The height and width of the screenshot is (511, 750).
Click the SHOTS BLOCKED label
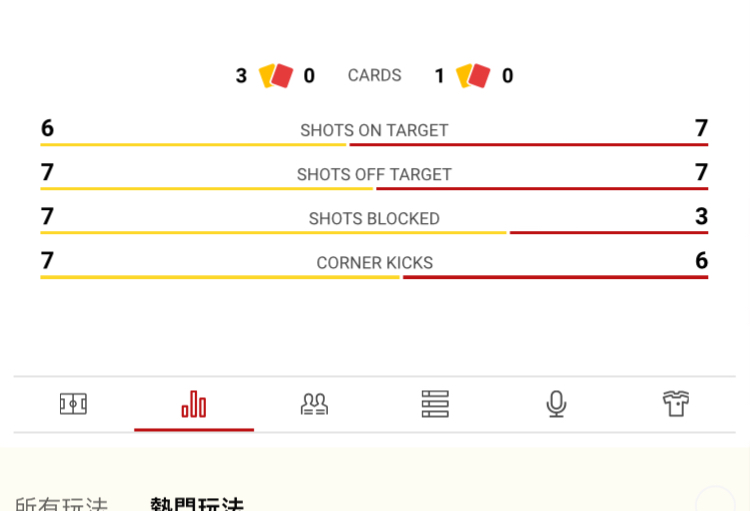pyautogui.click(x=374, y=218)
